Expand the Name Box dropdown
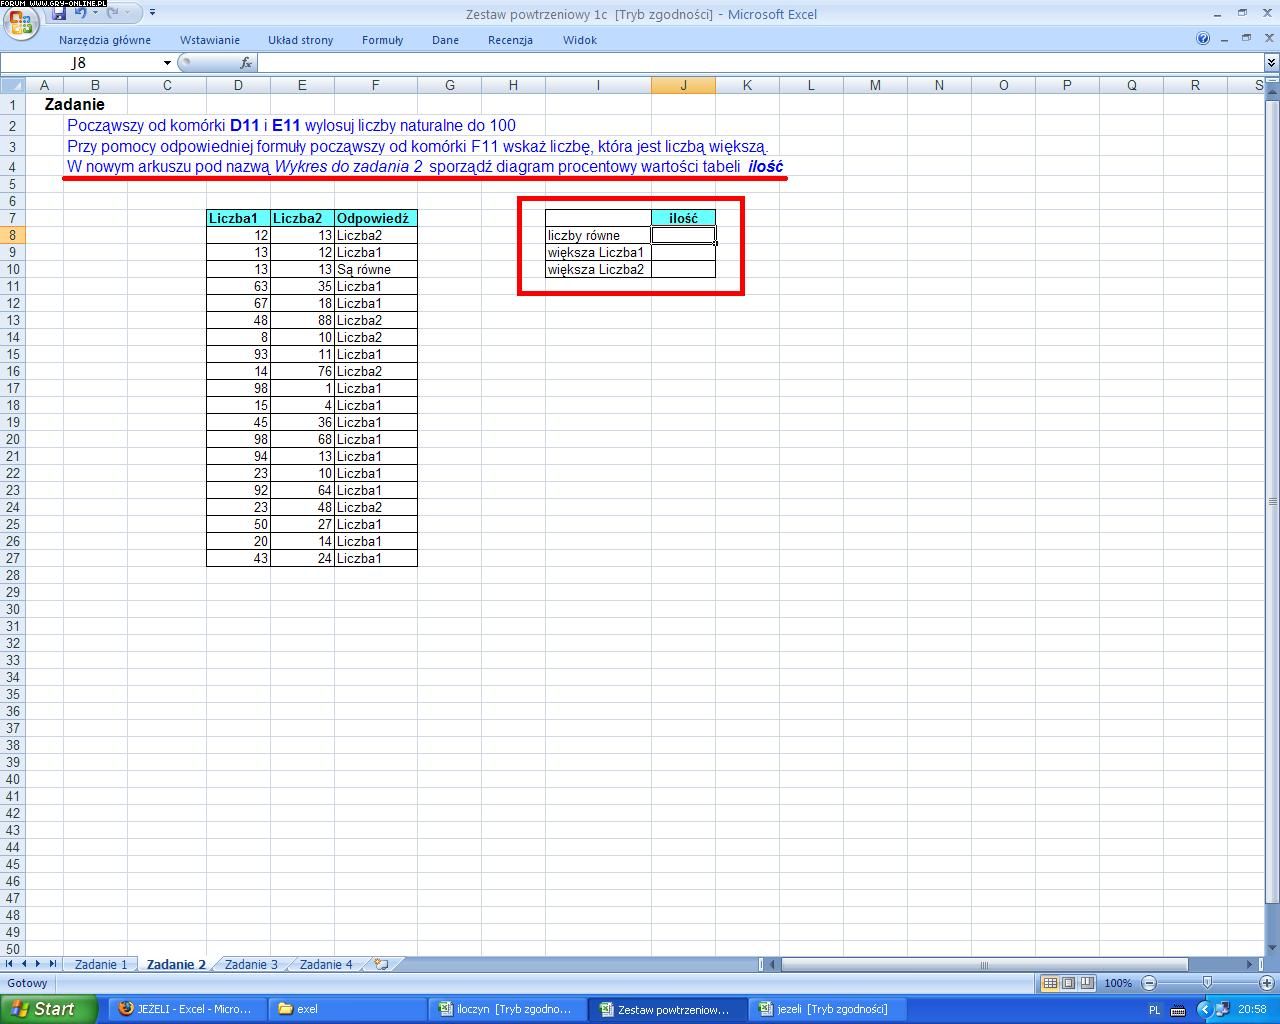 coord(167,63)
